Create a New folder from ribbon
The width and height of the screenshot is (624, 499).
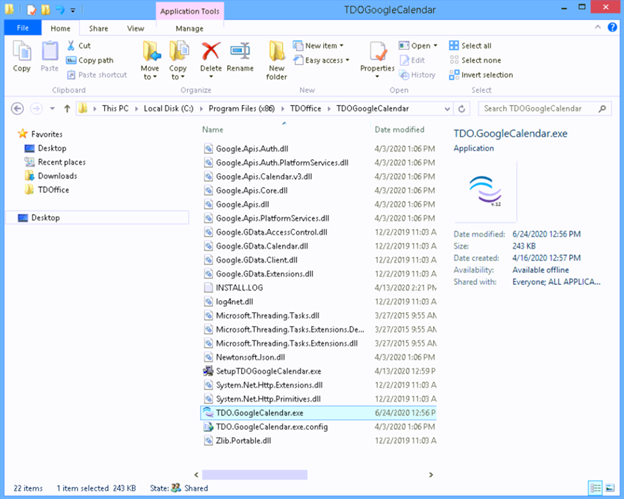pos(276,57)
